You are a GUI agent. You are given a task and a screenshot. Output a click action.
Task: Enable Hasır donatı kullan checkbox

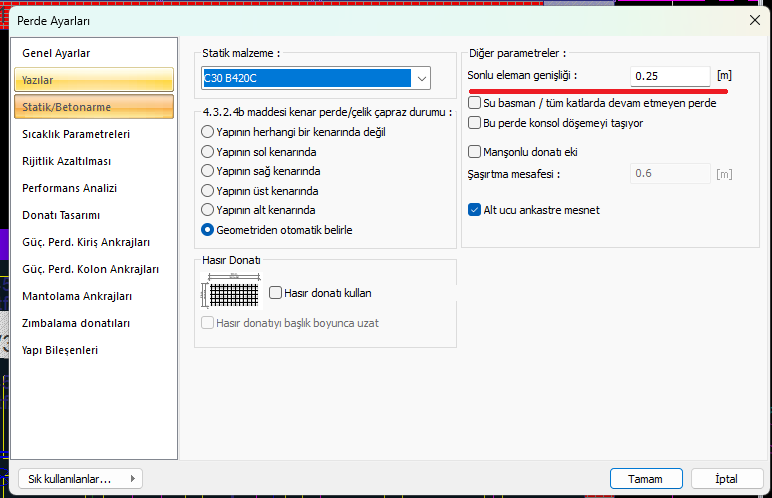click(276, 293)
